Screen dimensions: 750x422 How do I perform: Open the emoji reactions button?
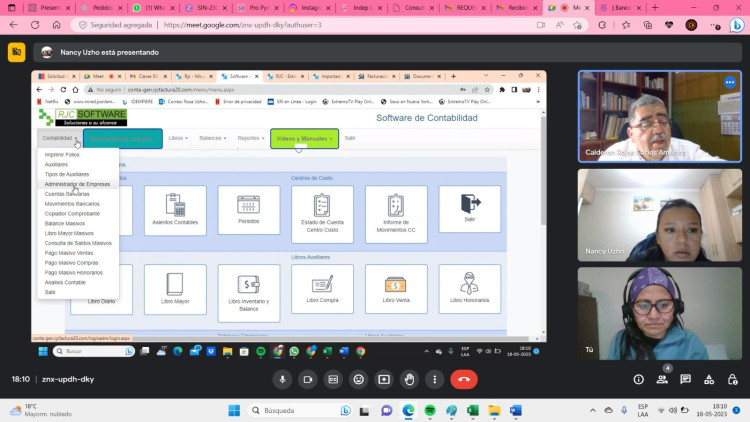click(358, 379)
